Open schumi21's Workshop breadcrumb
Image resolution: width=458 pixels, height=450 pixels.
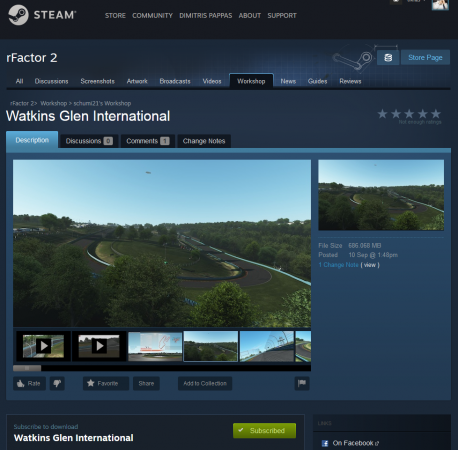[x=102, y=103]
